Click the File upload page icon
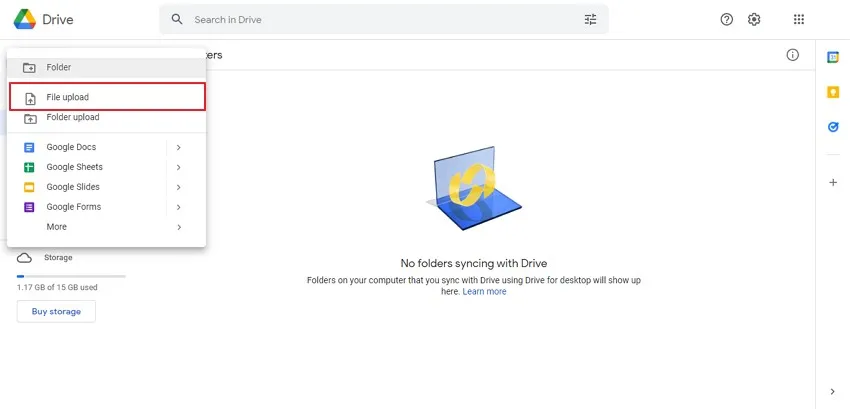This screenshot has height=409, width=850. 30,99
